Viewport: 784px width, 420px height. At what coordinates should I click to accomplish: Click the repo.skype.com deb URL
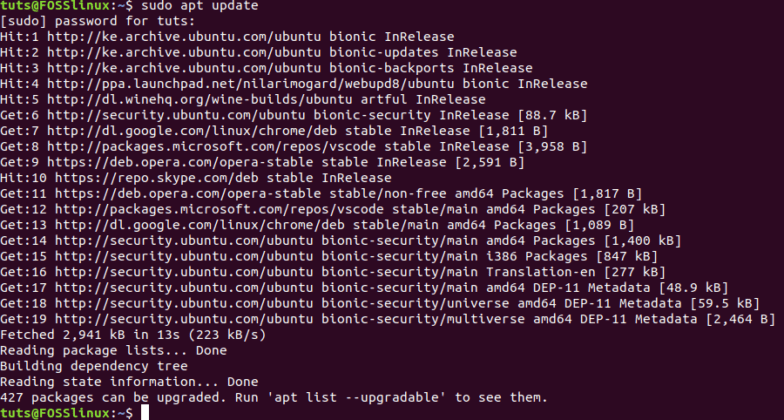pos(156,178)
